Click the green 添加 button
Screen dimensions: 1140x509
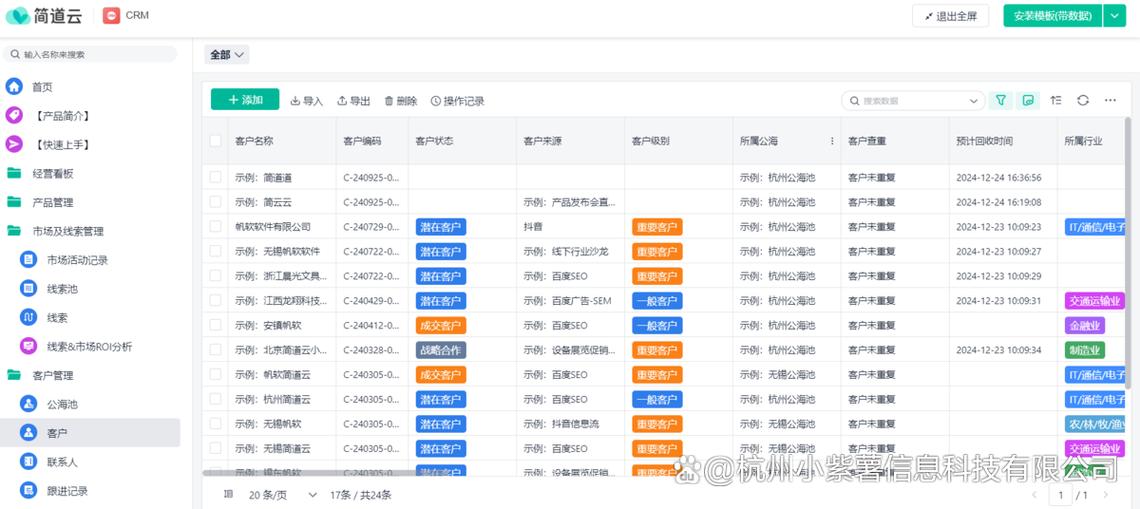245,100
